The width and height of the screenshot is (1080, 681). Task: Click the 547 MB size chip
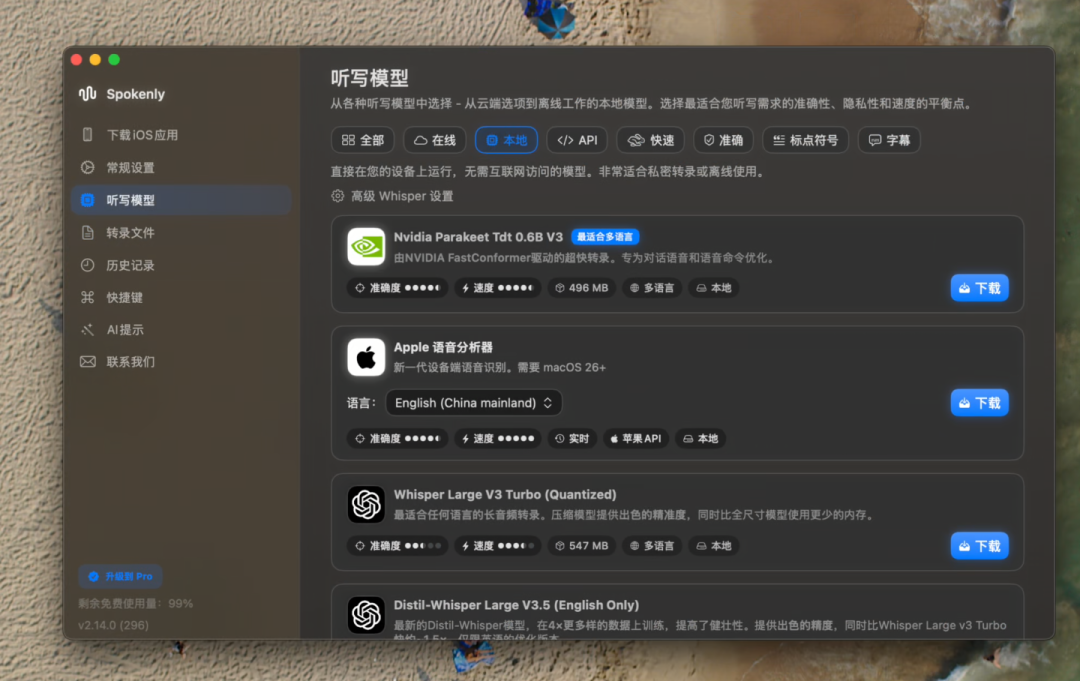pyautogui.click(x=581, y=546)
